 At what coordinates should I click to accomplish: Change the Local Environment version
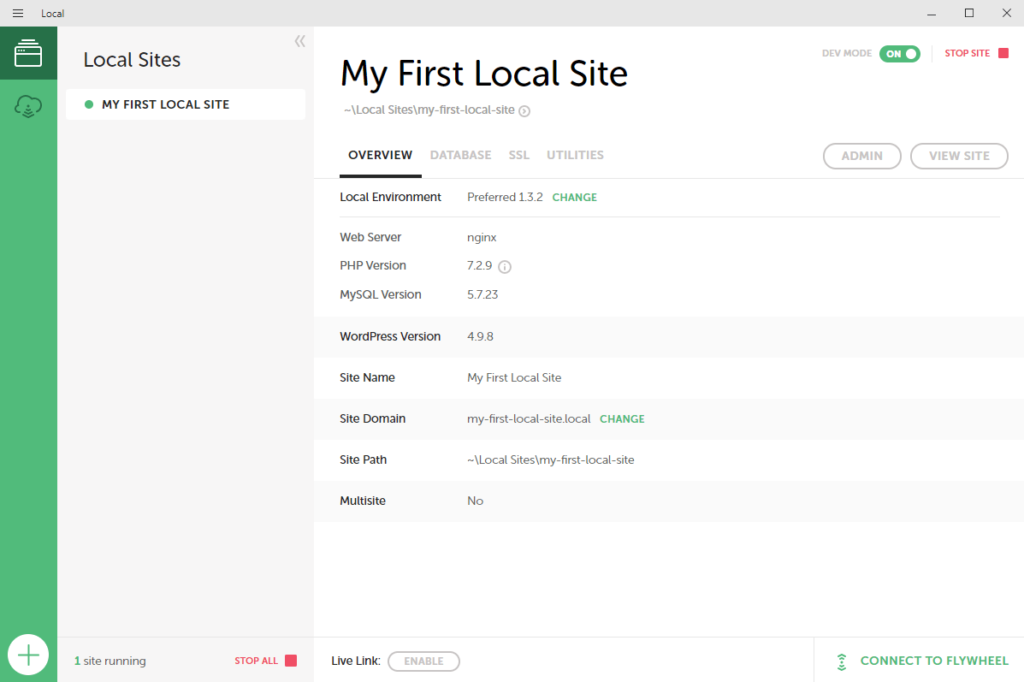tap(574, 197)
